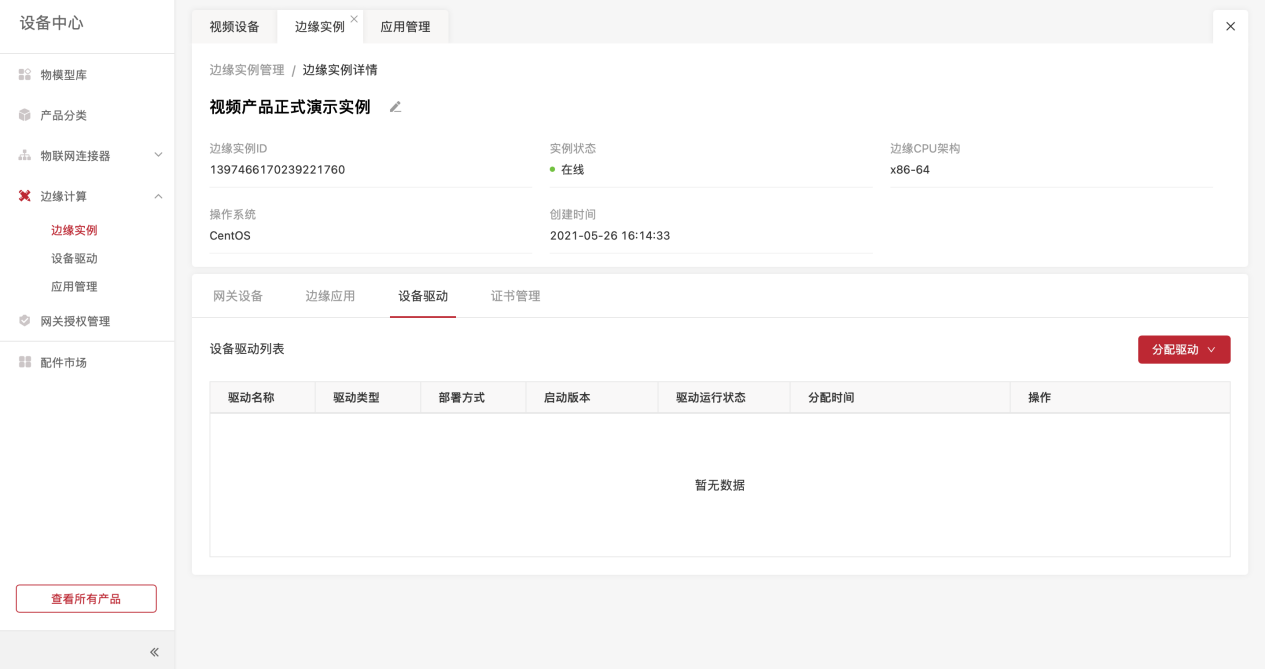1265x669 pixels.
Task: Click the 物联网连接器 network icon
Action: tap(25, 156)
